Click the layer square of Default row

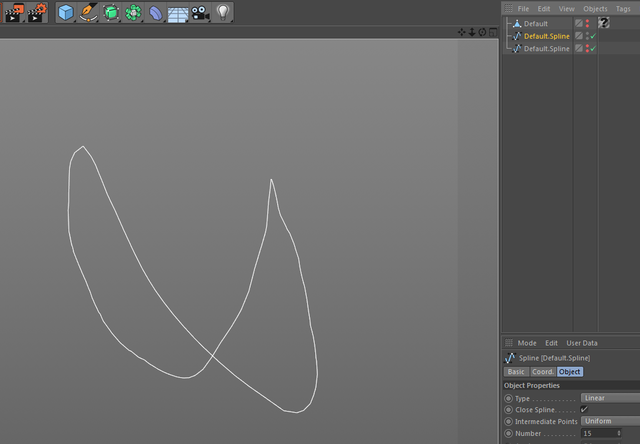579,23
